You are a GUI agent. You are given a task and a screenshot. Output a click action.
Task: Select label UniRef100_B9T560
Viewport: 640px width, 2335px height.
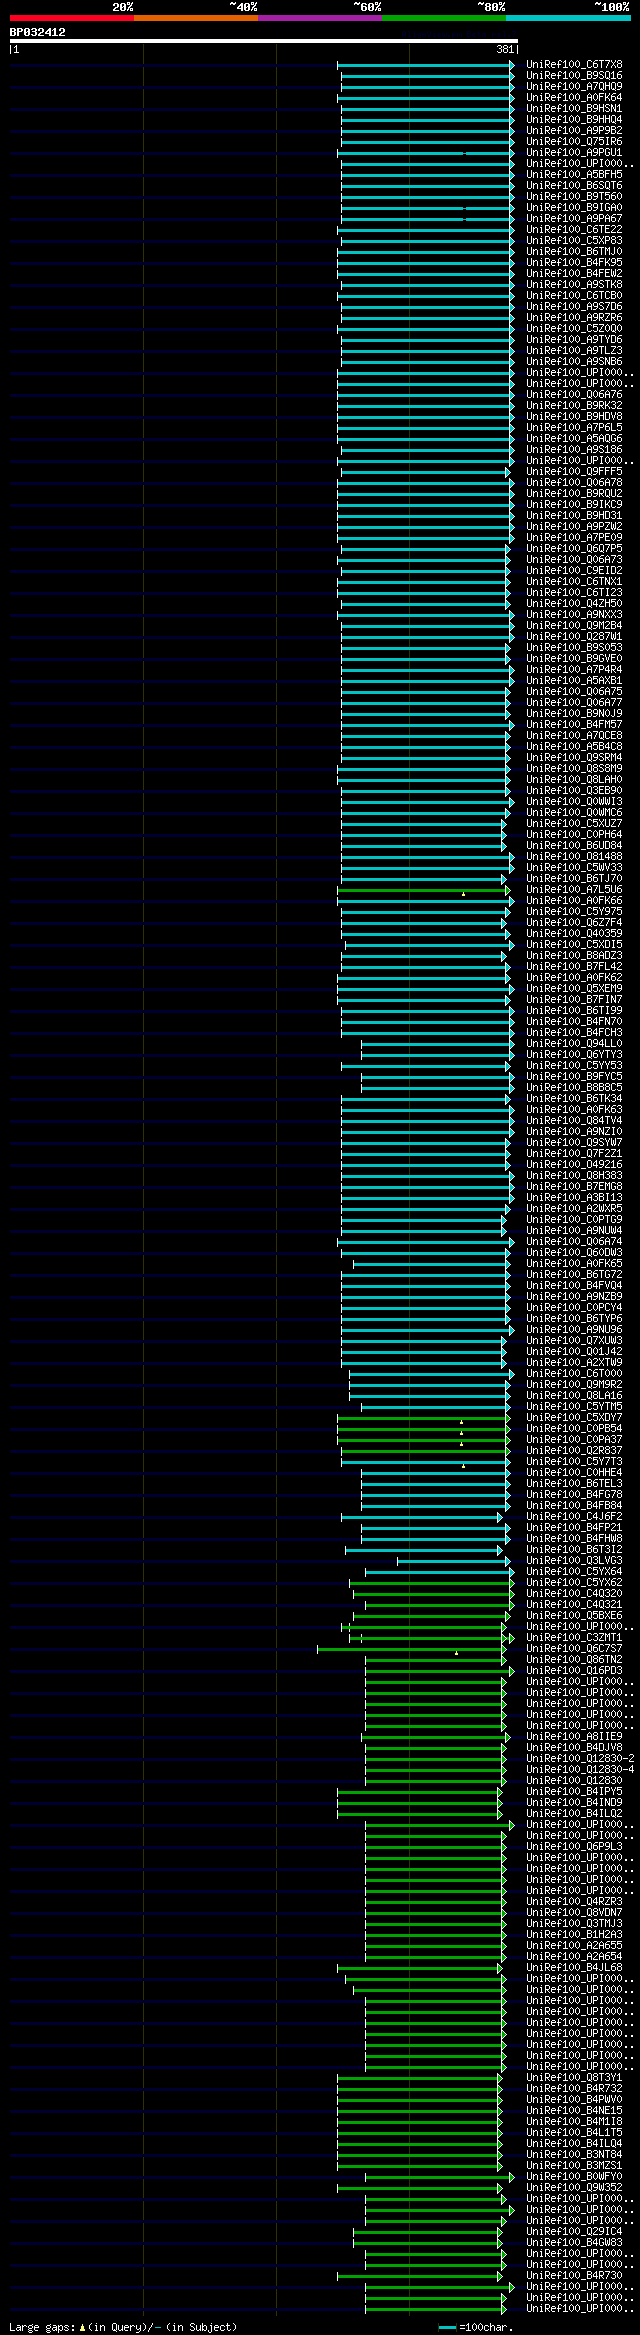pos(574,196)
